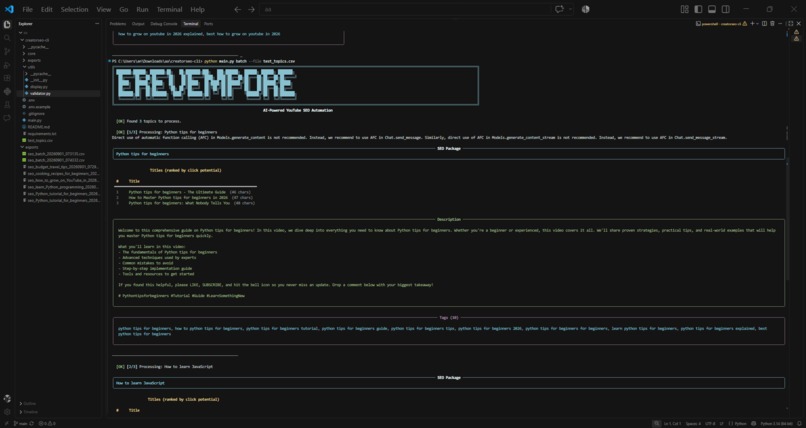Toggle the bottom panel visibility

[712, 9]
